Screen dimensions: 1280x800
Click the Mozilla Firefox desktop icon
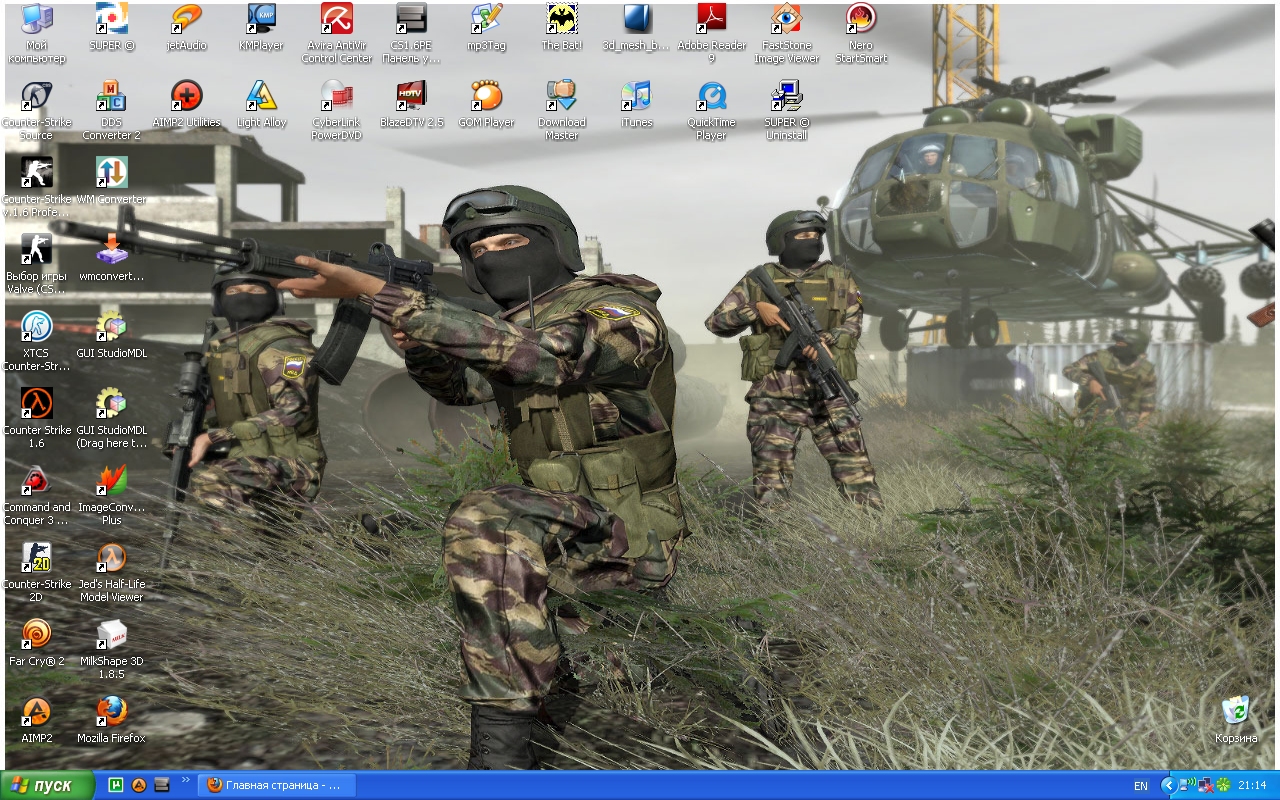111,713
